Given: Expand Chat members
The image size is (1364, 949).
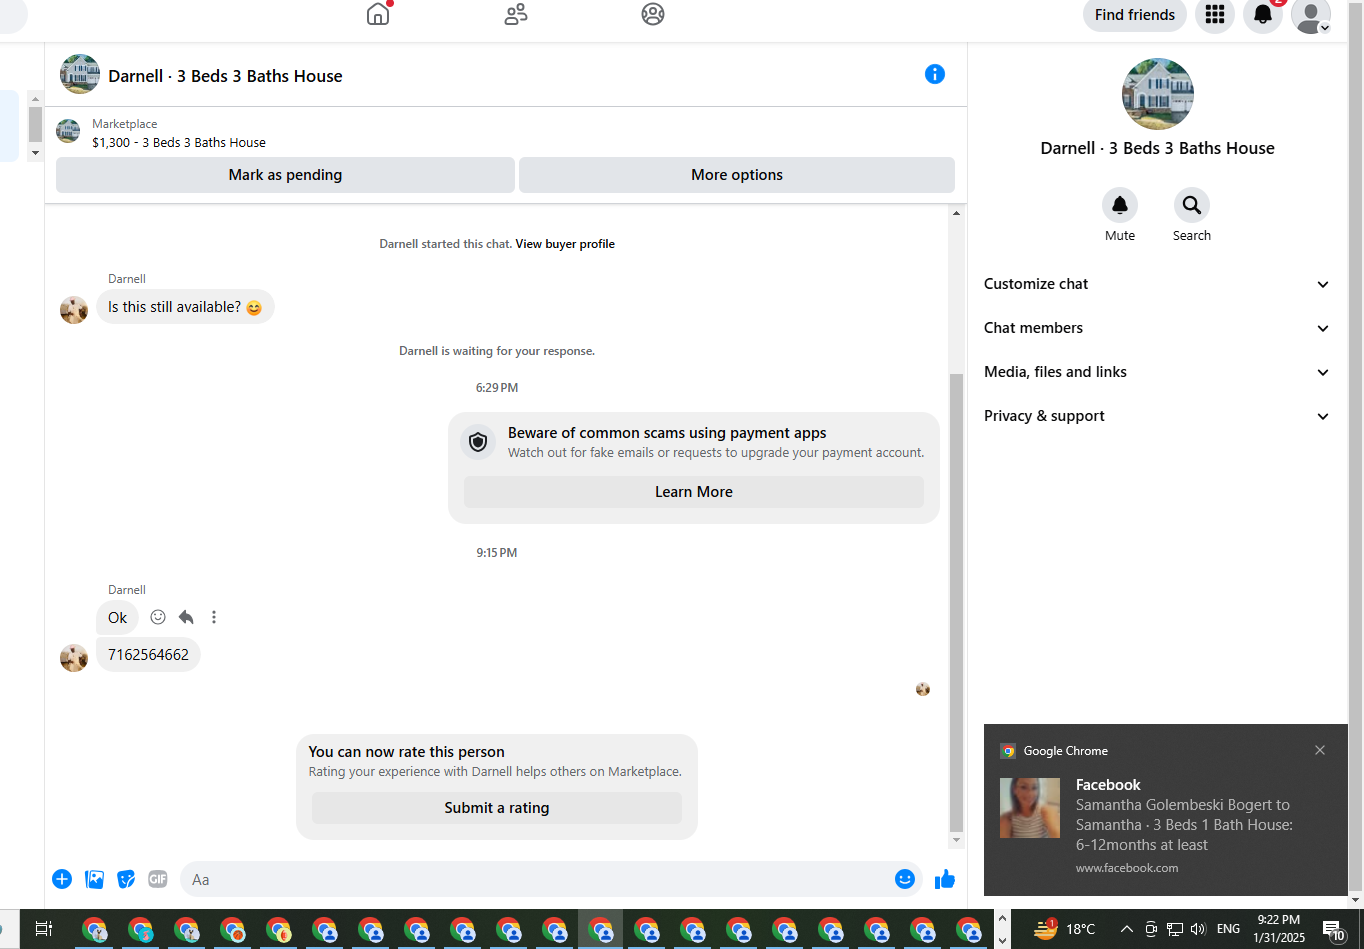Looking at the screenshot, I should coord(1157,328).
